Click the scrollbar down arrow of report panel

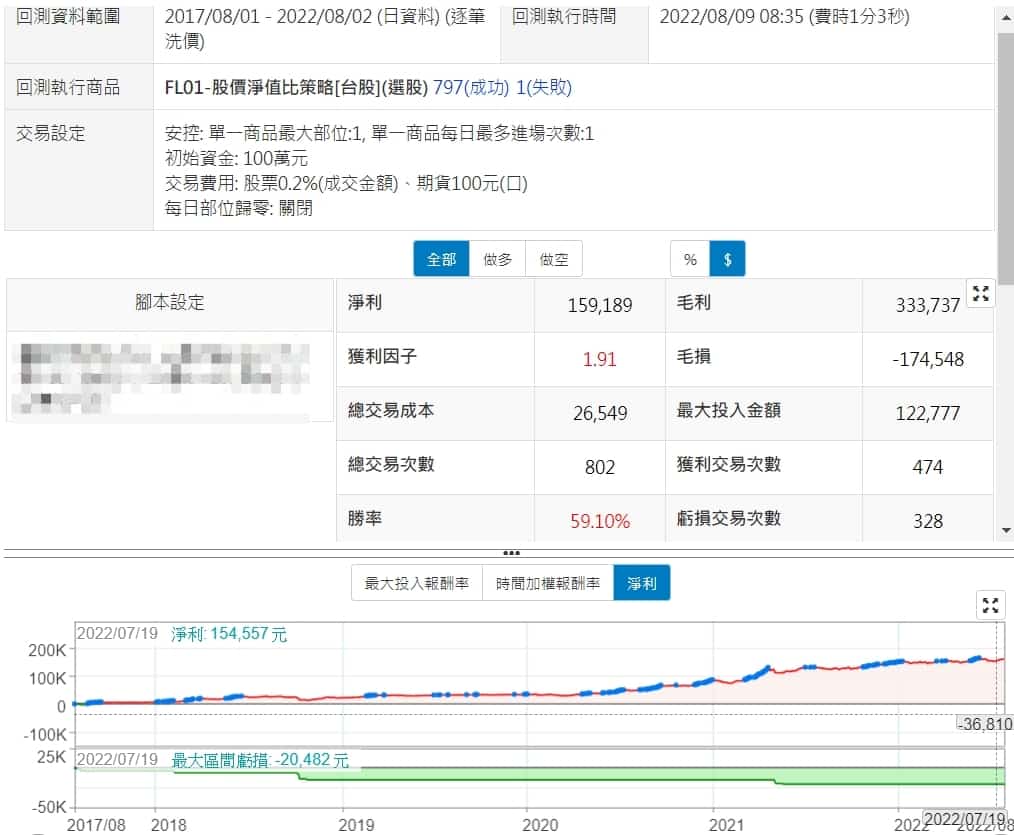[x=1006, y=530]
